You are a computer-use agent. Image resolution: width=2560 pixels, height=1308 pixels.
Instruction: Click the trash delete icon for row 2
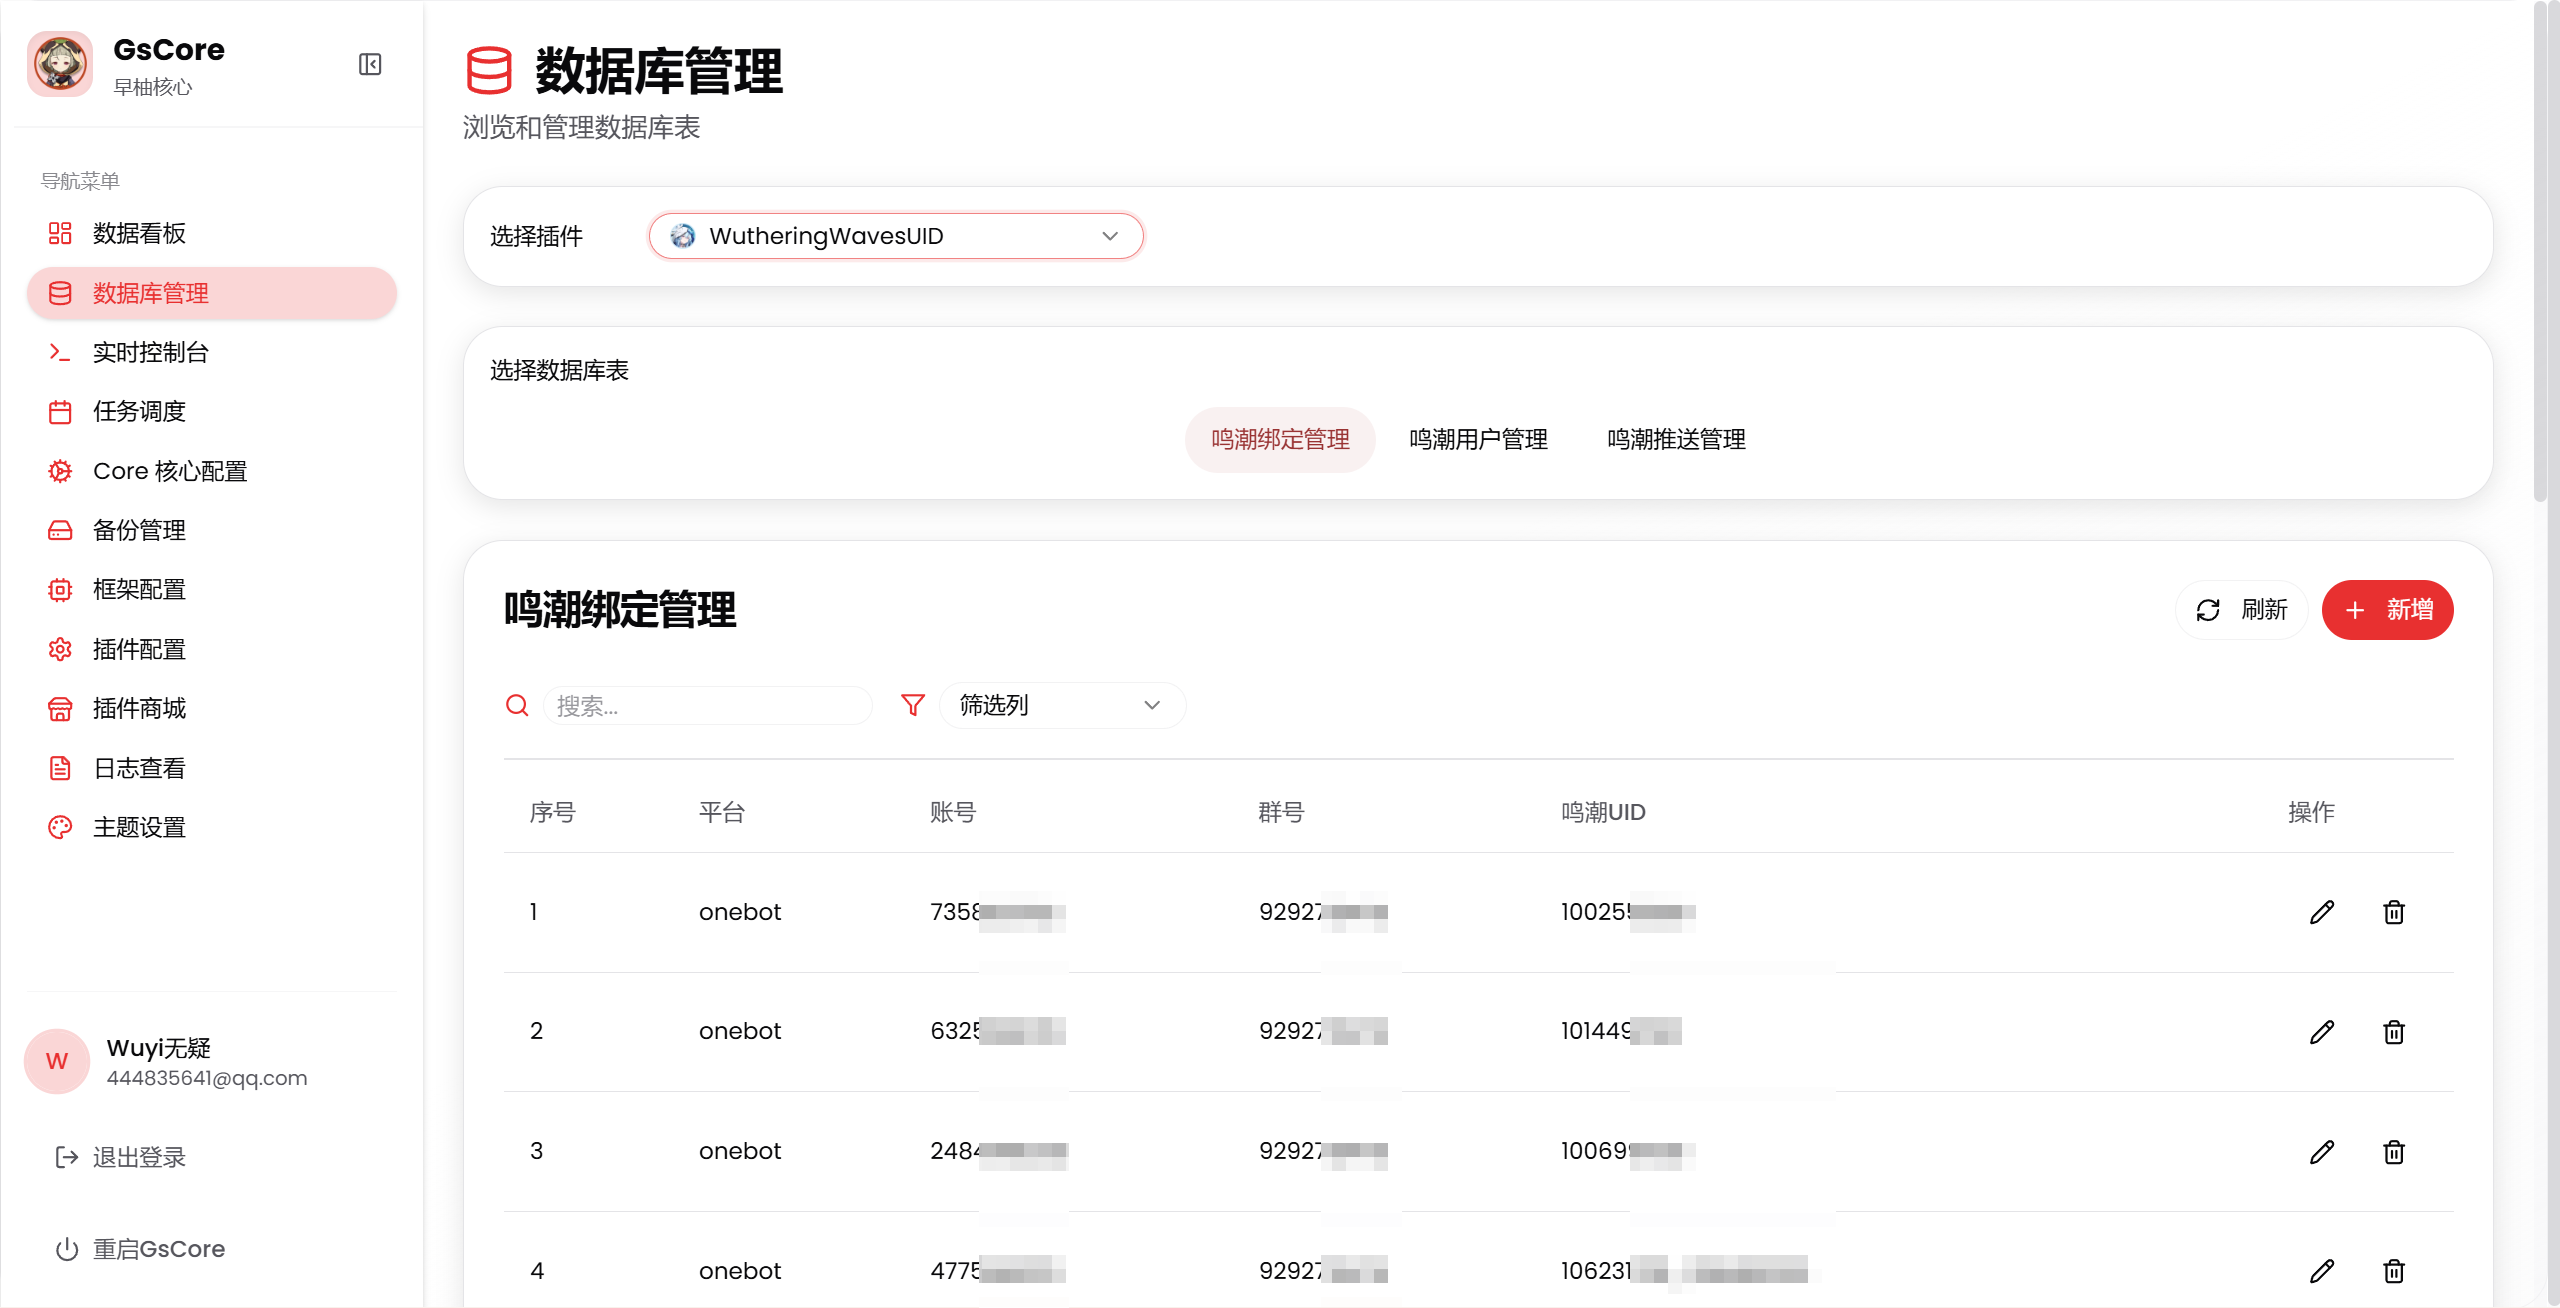[2393, 1032]
